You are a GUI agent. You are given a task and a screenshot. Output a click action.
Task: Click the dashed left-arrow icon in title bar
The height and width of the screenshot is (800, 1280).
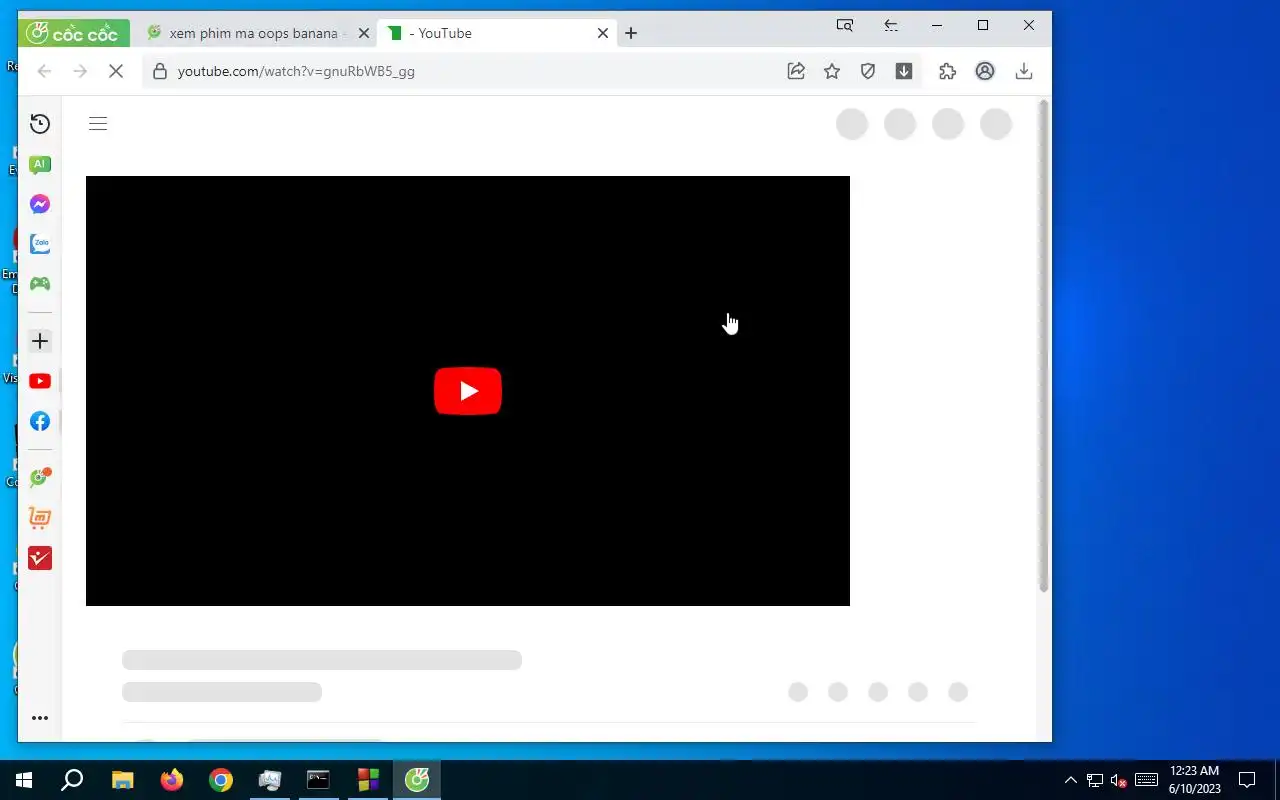click(891, 25)
